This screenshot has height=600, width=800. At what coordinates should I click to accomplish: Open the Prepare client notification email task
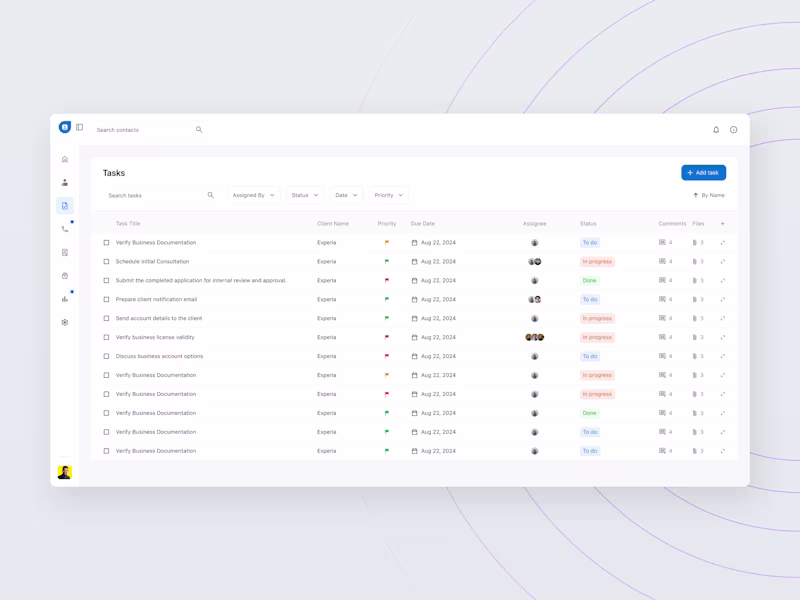coord(156,299)
